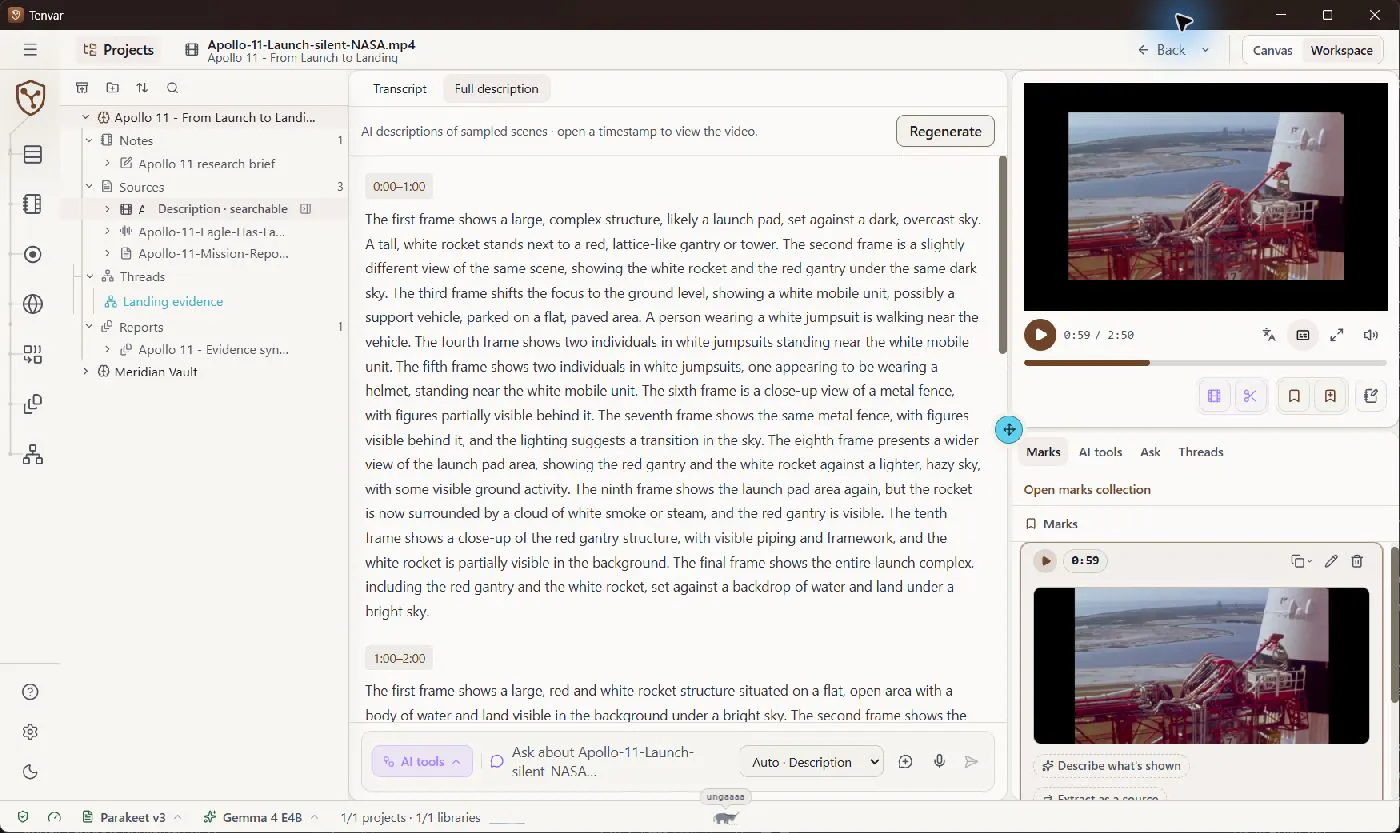Click the side panel icon on the Description row
The image size is (1400, 833).
tap(306, 209)
